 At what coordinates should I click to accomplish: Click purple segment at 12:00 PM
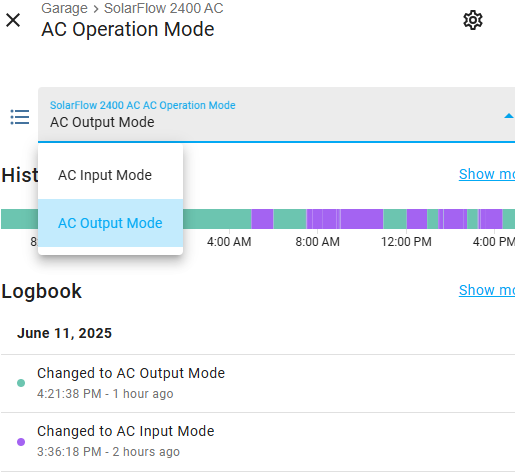pyautogui.click(x=417, y=219)
